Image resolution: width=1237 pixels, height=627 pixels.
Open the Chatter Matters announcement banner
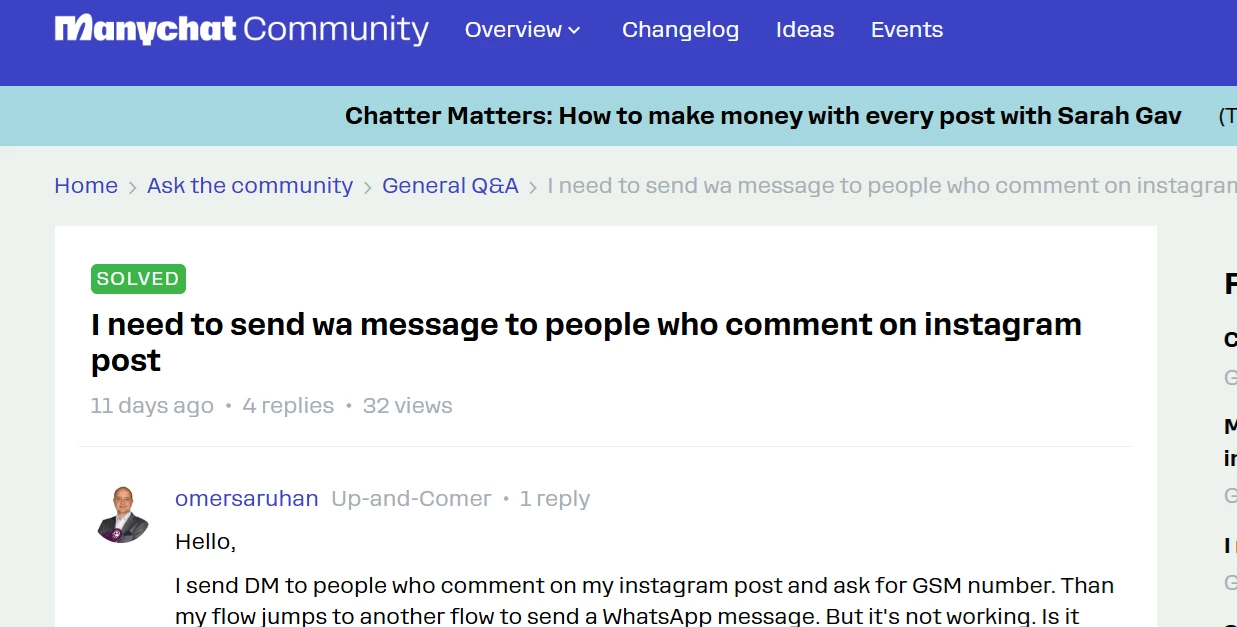coord(763,116)
